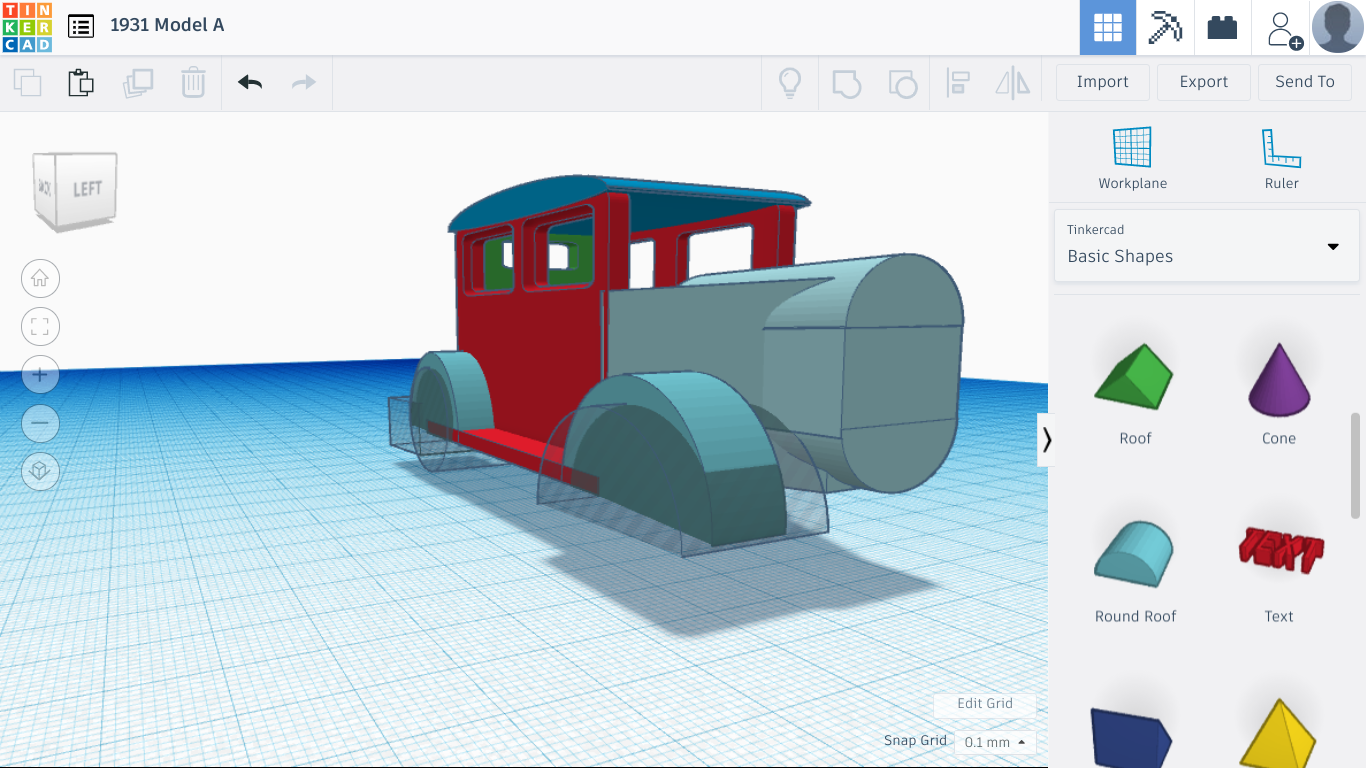1366x768 pixels.
Task: Click the shapes panel scrollbar
Action: [x=1356, y=465]
